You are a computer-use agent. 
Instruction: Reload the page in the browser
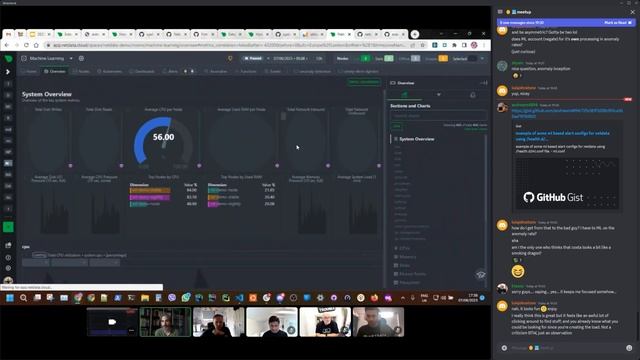tap(26, 45)
